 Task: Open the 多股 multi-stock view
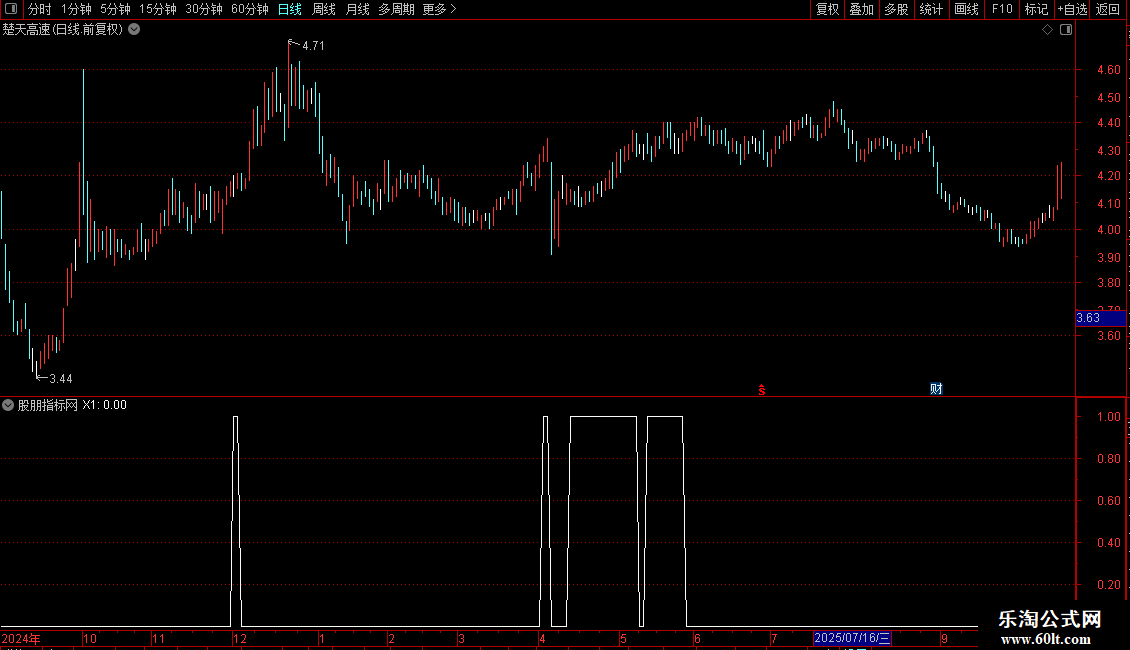(896, 9)
